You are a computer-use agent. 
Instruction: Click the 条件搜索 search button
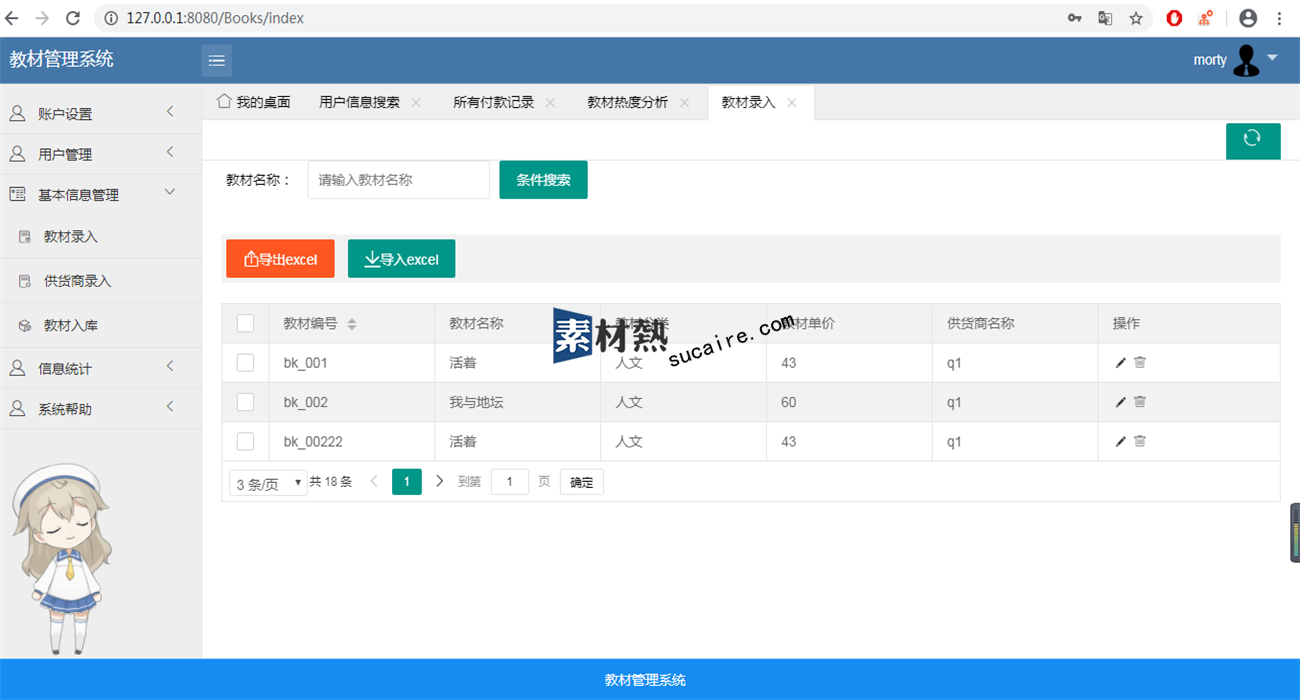click(543, 180)
